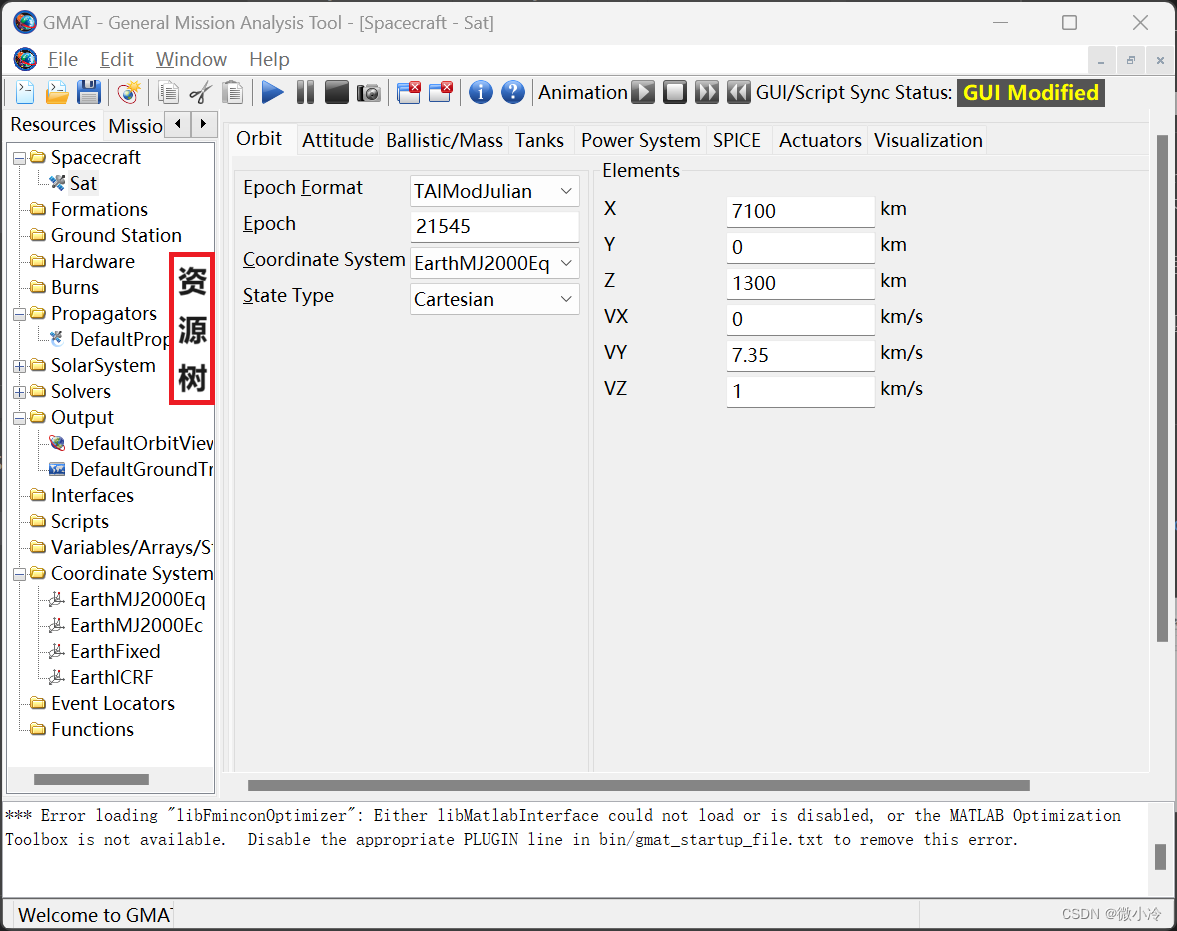Screen dimensions: 1177x931
Task: Expand the Solvers folder node
Action: 20,392
